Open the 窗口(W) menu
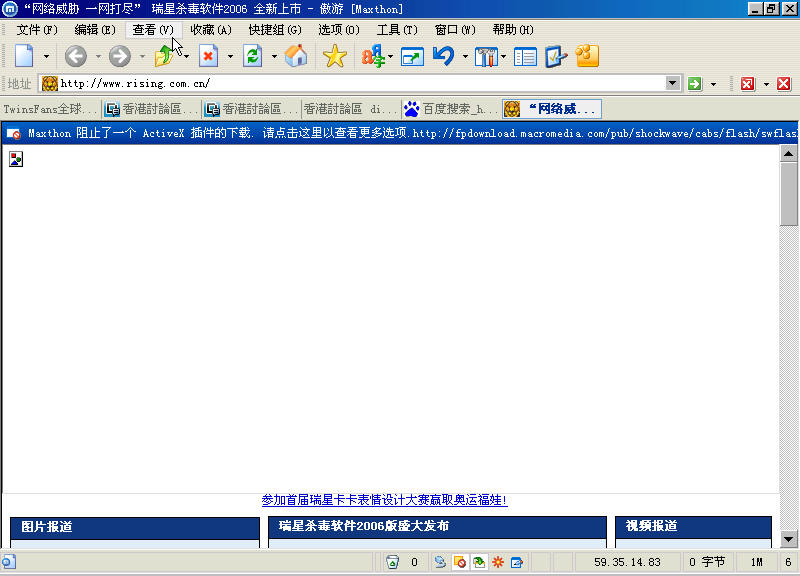 455,30
